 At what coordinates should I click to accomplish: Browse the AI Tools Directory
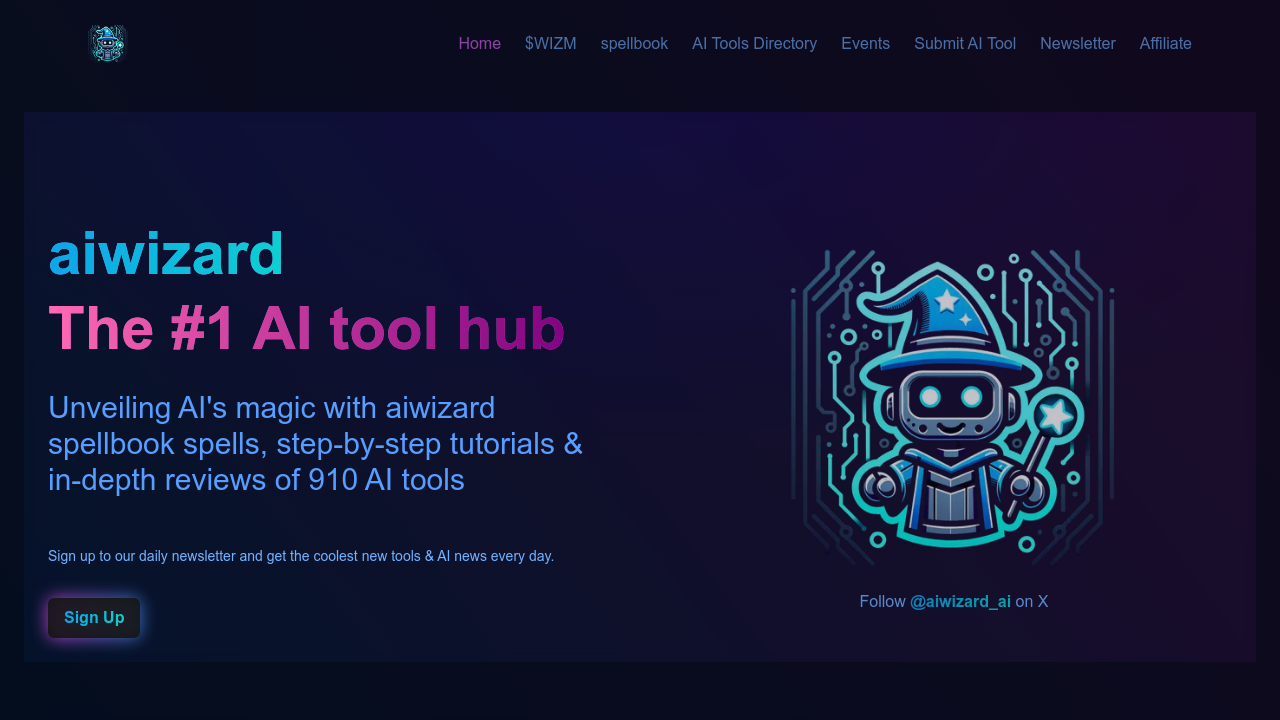(x=754, y=43)
